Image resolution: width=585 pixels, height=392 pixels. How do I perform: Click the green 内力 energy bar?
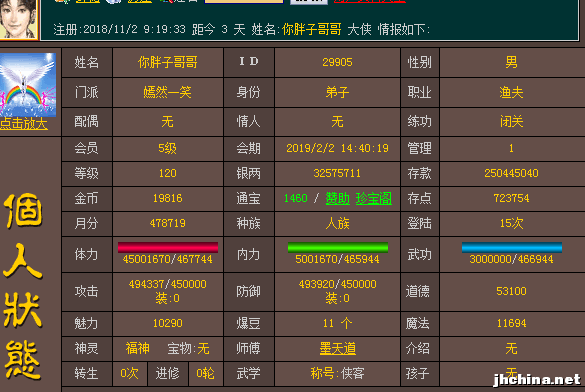click(x=338, y=247)
